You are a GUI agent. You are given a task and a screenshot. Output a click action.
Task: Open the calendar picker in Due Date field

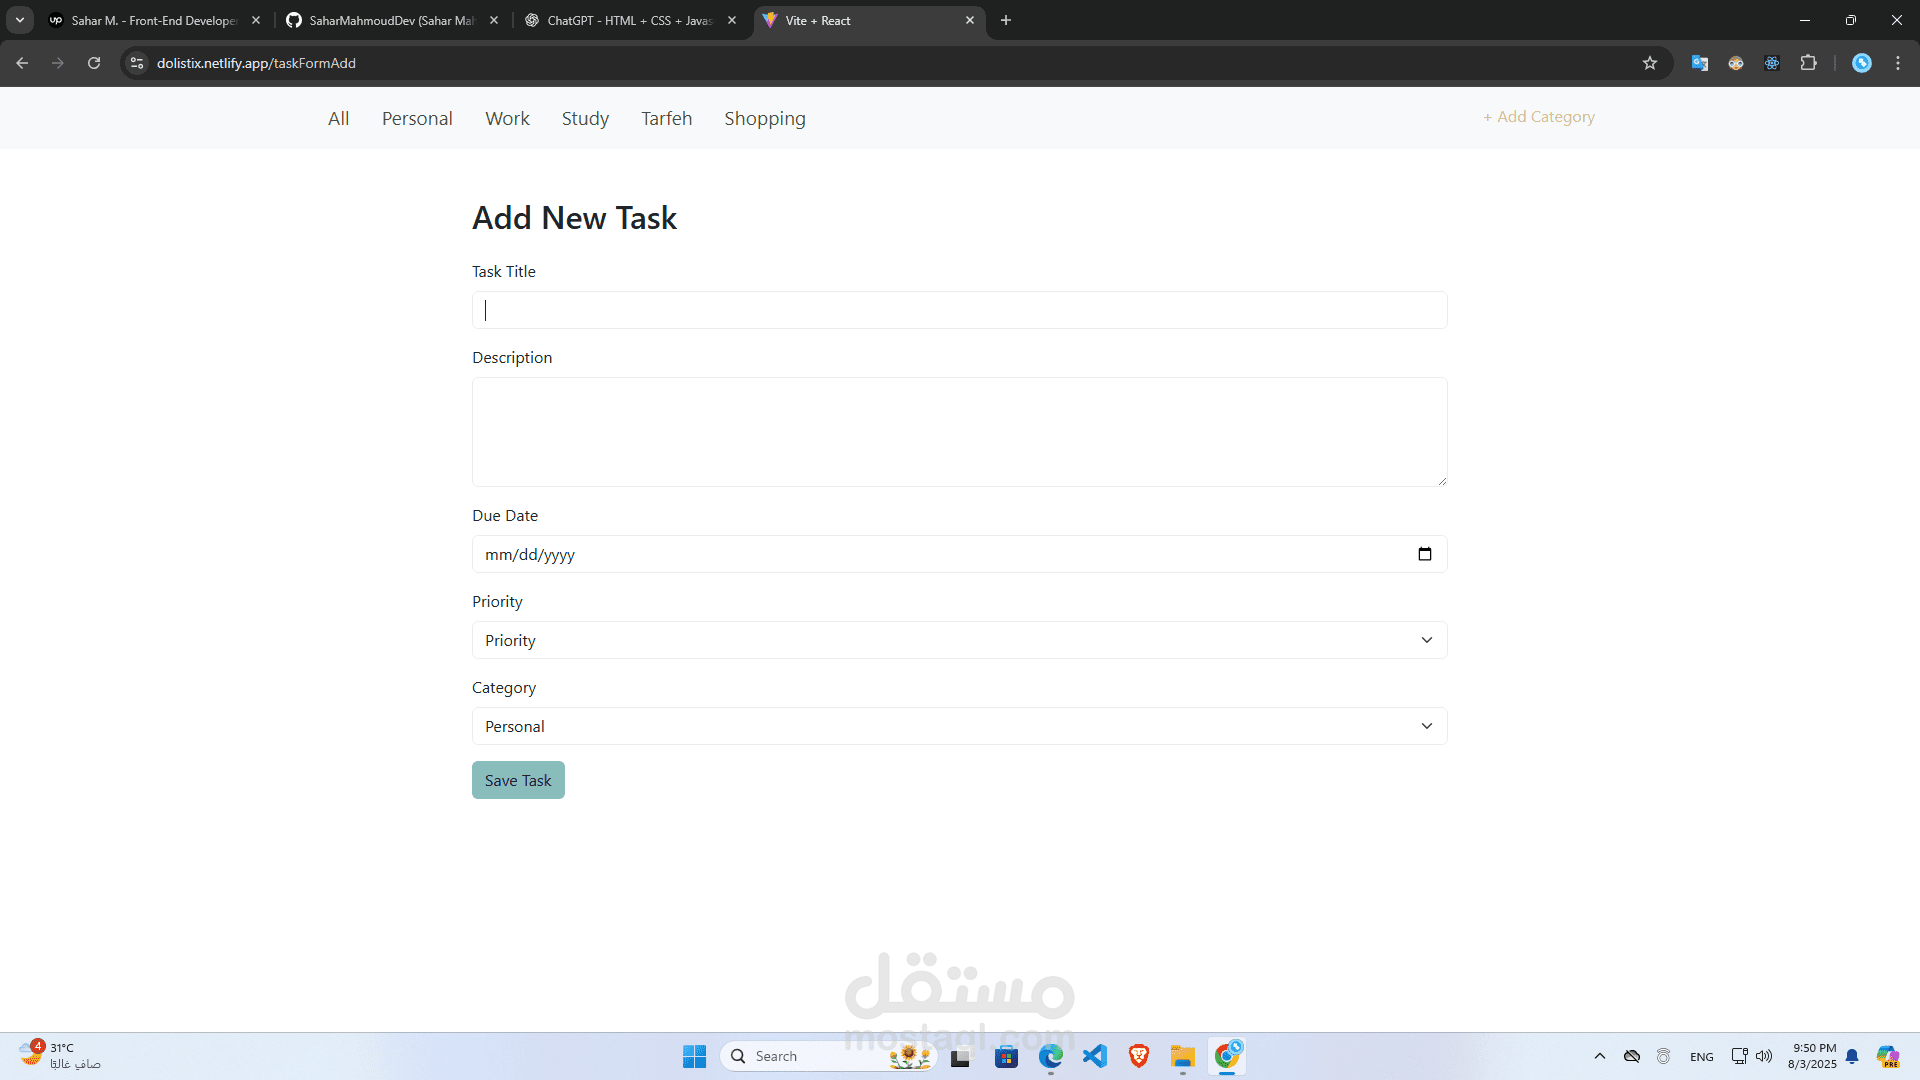[x=1425, y=554]
